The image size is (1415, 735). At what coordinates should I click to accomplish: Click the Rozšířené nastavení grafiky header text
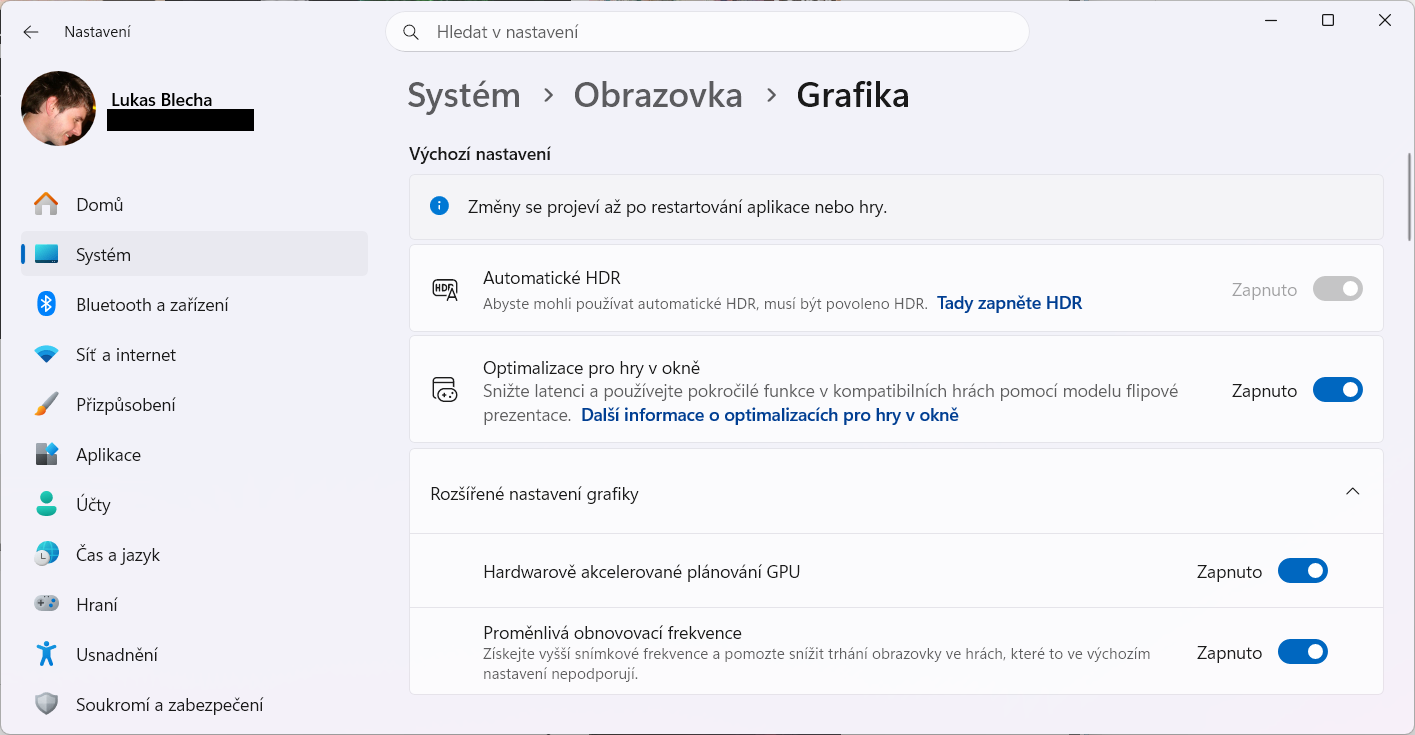coord(534,493)
